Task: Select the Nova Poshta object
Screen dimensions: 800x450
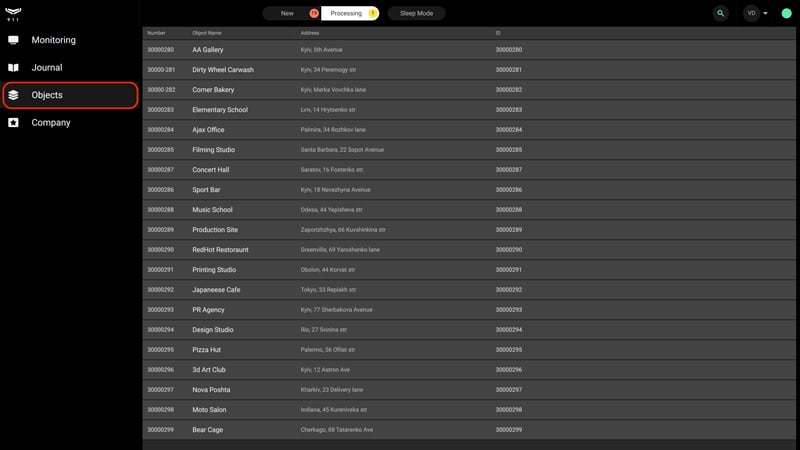Action: (x=469, y=389)
